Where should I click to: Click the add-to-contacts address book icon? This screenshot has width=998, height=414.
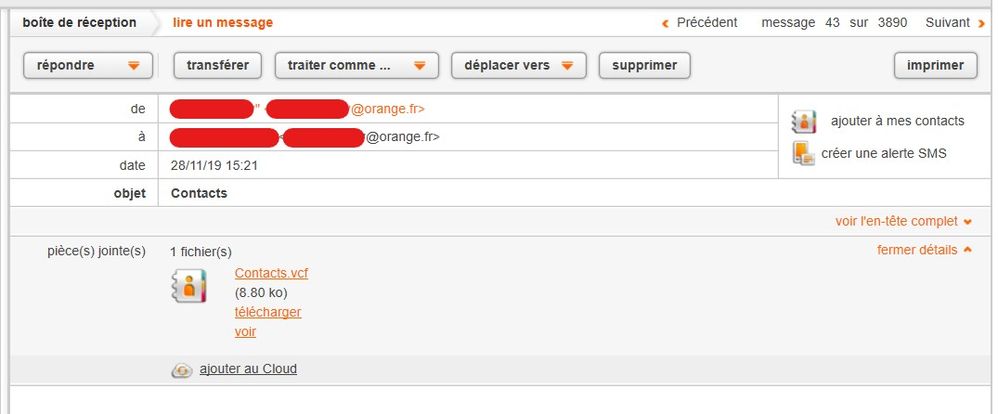click(804, 121)
